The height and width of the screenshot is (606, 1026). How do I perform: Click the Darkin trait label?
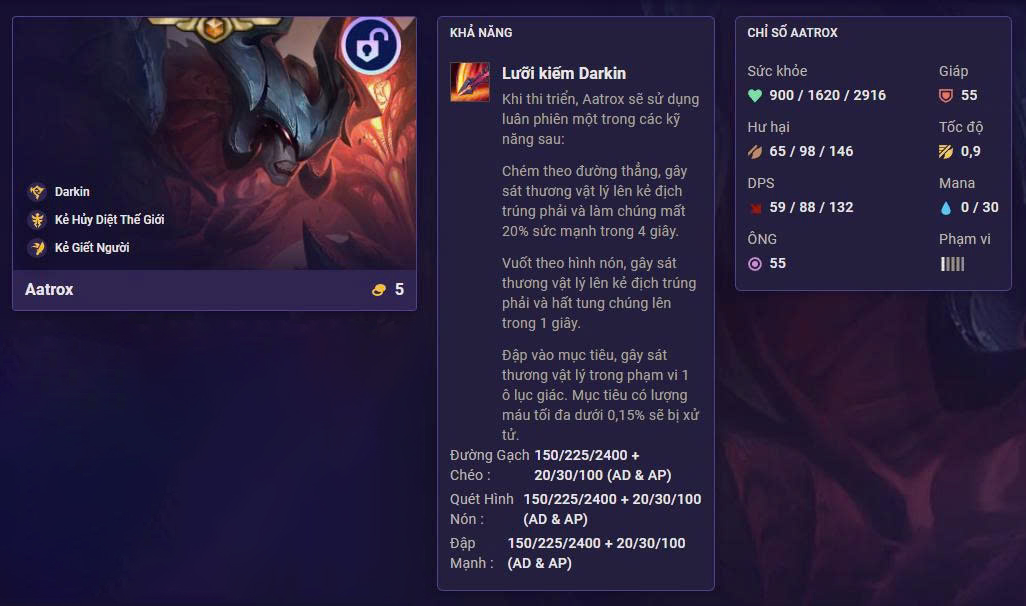pos(72,192)
